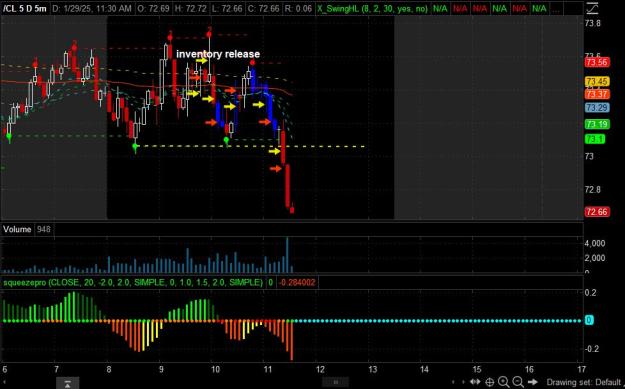
Task: Click the range value R: 0.06
Action: click(x=299, y=8)
